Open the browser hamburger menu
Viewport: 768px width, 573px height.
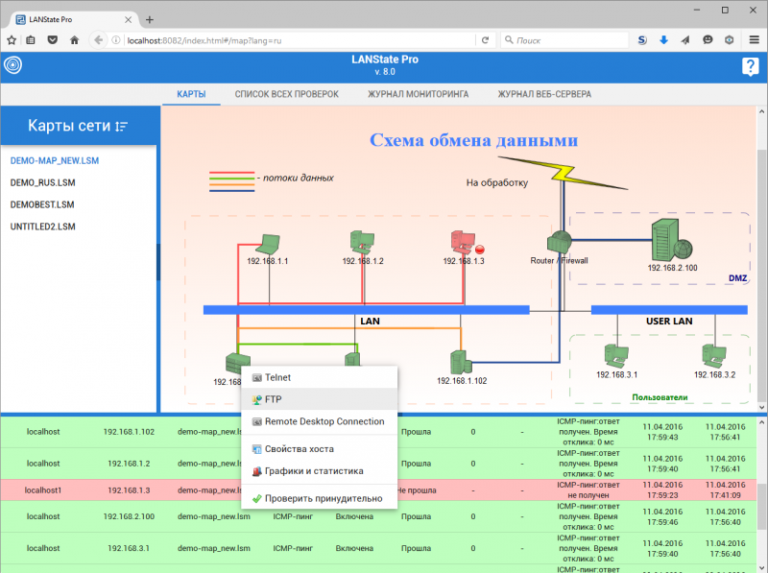[752, 40]
